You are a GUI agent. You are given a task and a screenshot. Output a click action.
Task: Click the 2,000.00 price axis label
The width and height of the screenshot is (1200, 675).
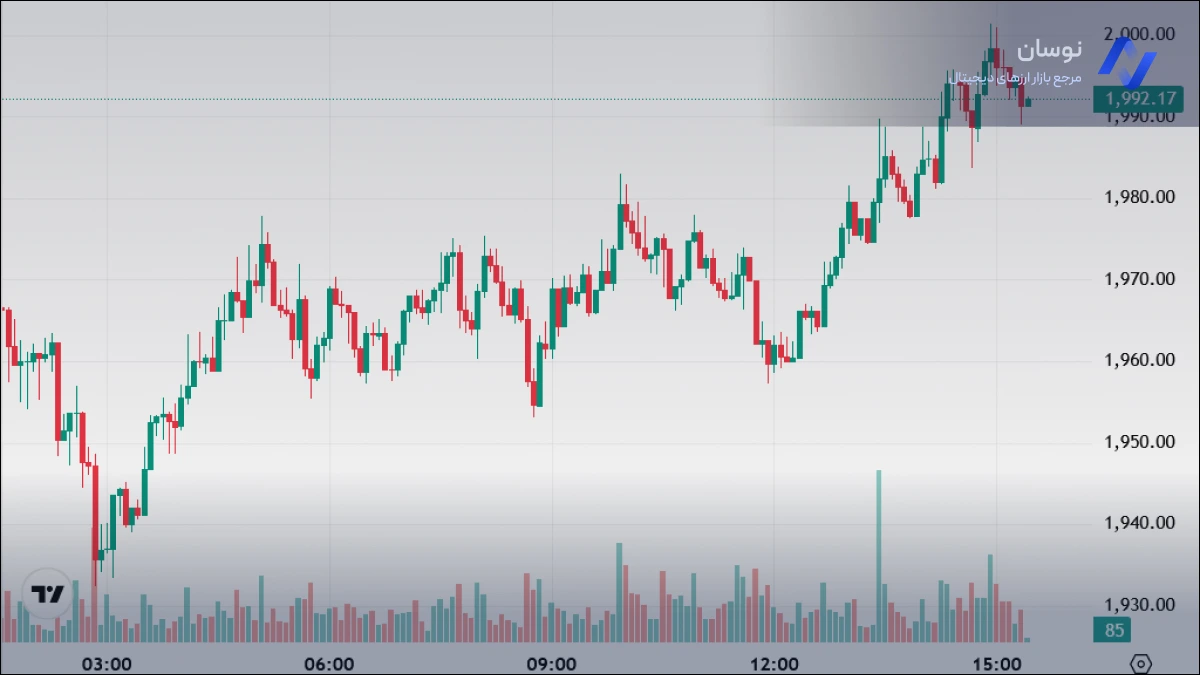[x=1139, y=34]
